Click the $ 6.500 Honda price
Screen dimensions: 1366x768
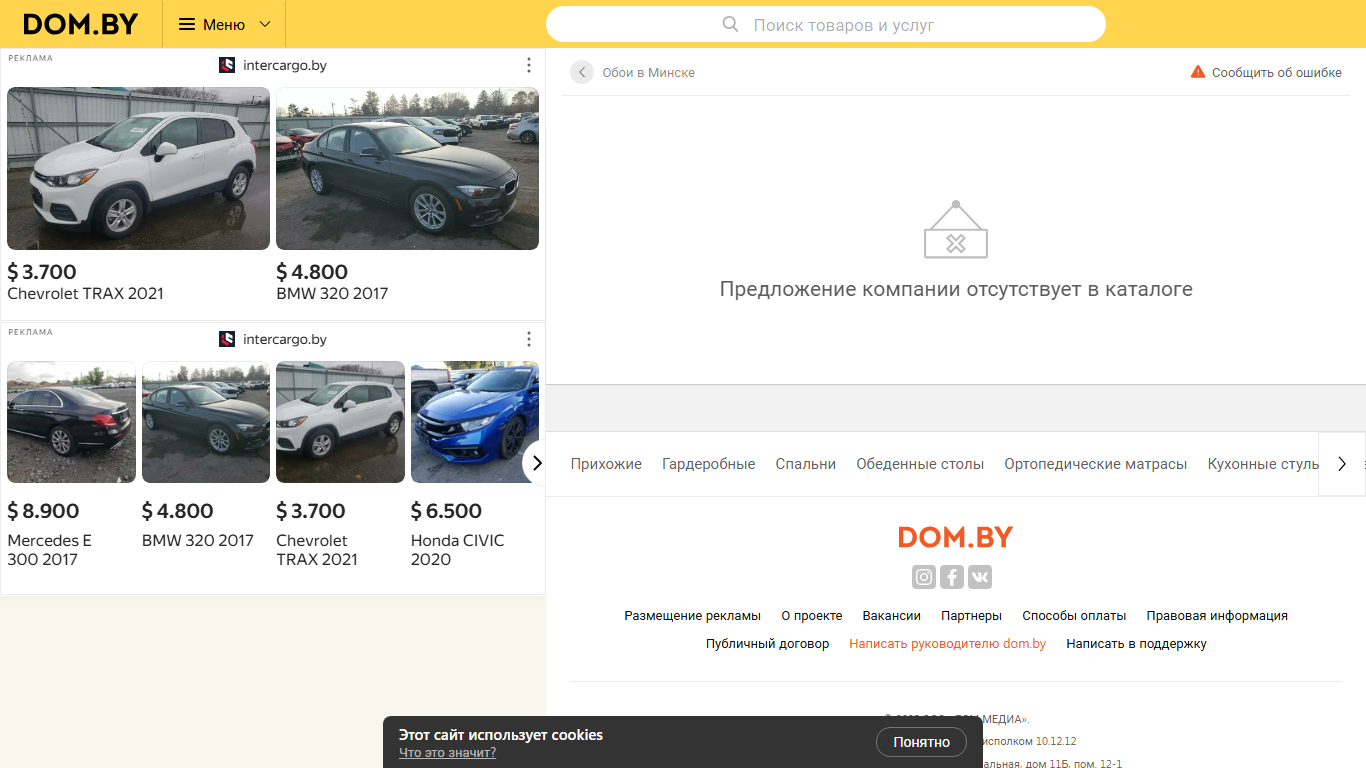pyautogui.click(x=447, y=511)
